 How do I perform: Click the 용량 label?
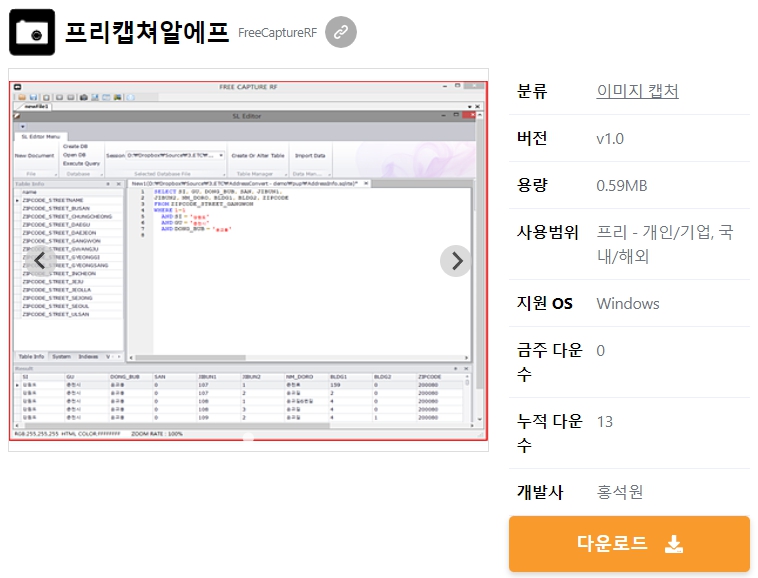[532, 185]
